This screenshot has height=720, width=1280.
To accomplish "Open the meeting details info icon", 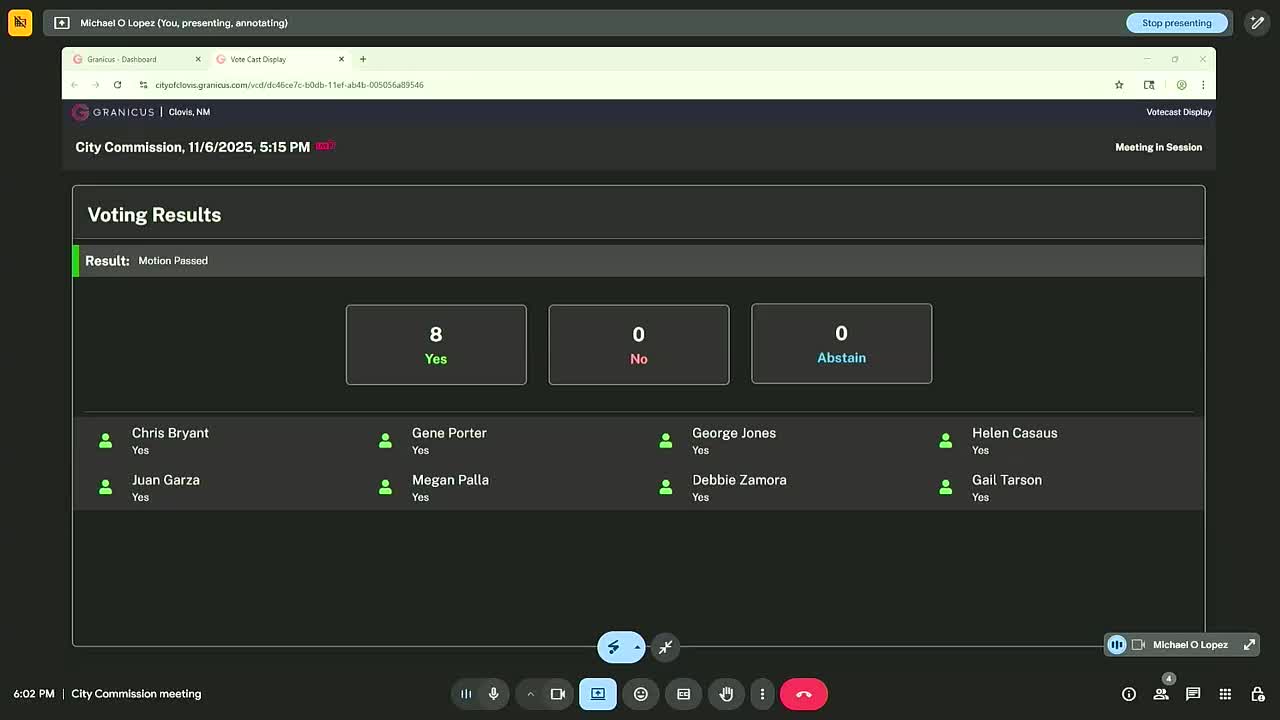I will pos(1129,694).
